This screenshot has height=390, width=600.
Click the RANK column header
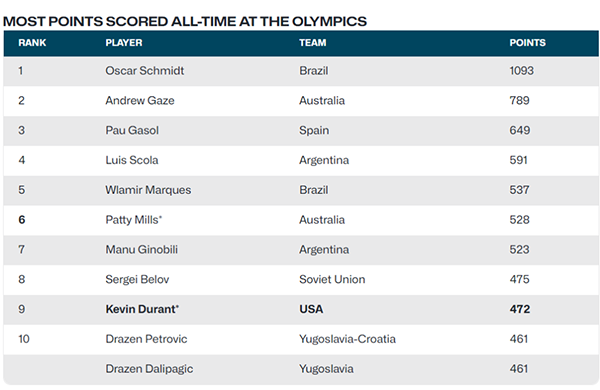32,42
